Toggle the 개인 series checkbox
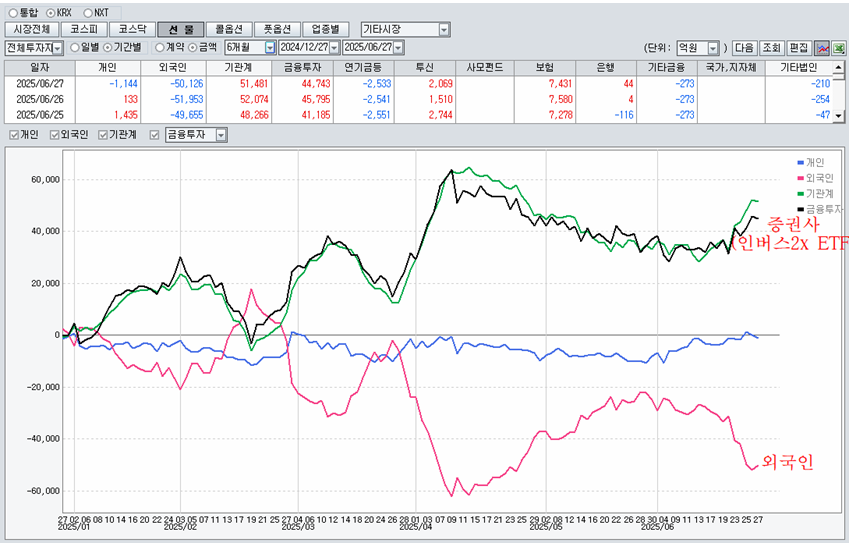Screen dimensions: 851x544 pos(13,135)
